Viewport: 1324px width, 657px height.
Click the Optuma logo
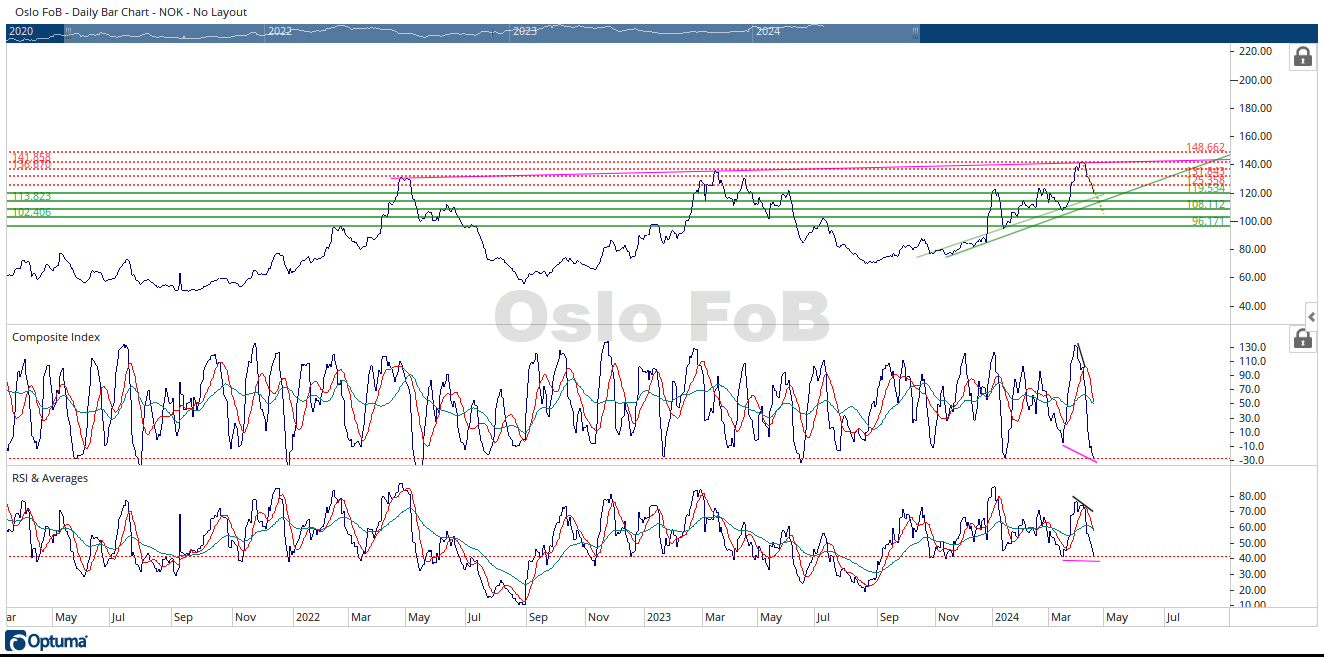coord(46,641)
